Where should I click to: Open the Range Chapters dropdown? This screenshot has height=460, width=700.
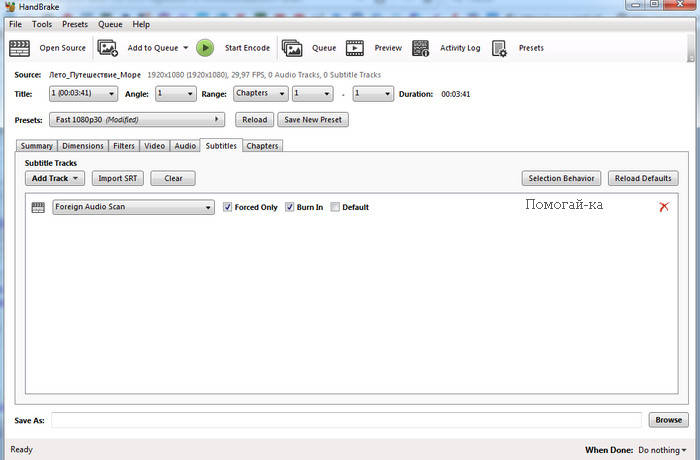click(x=260, y=94)
